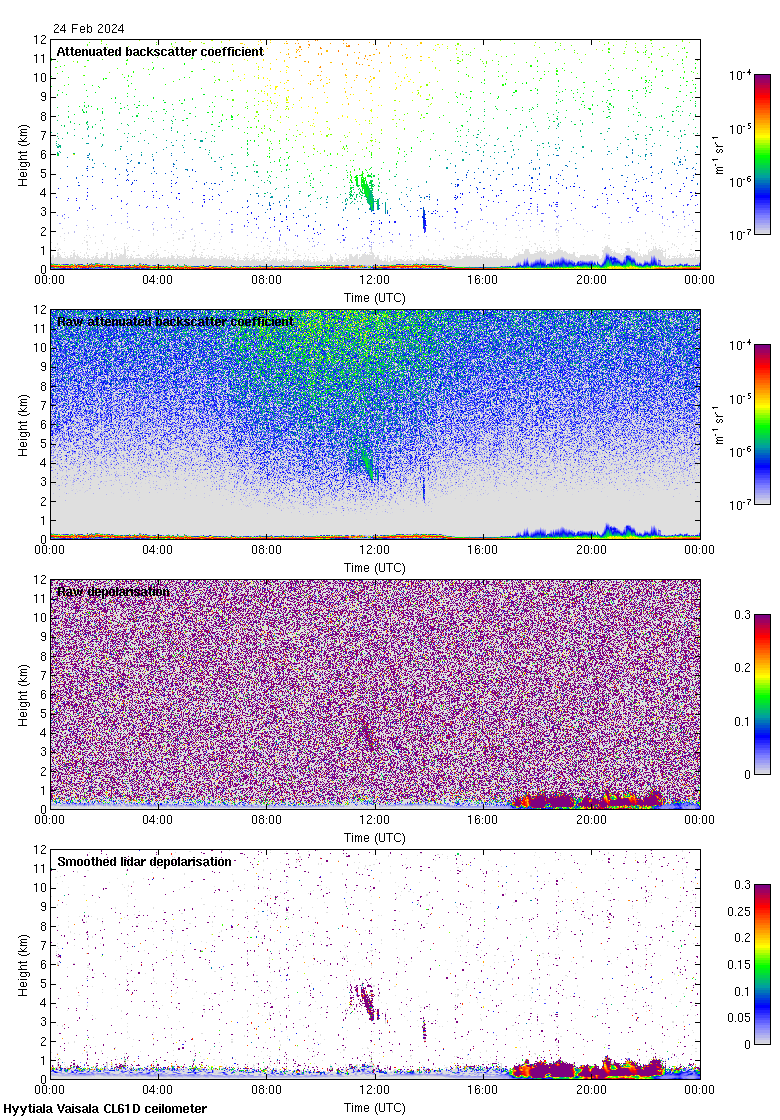
Task: Click the m⁻¹ sr⁻¹ unit label of the first panel's colorbar
Action: (x=720, y=155)
